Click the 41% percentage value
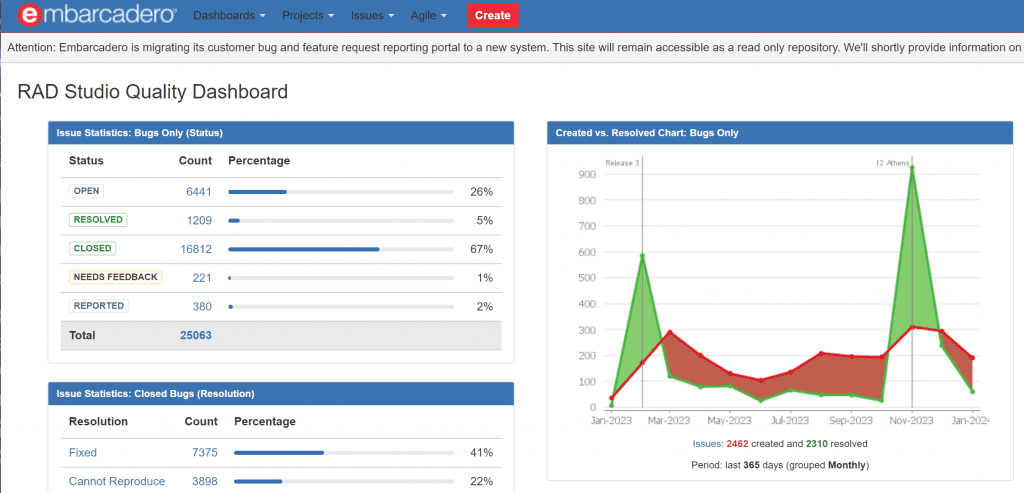Image resolution: width=1024 pixels, height=493 pixels. coord(481,453)
